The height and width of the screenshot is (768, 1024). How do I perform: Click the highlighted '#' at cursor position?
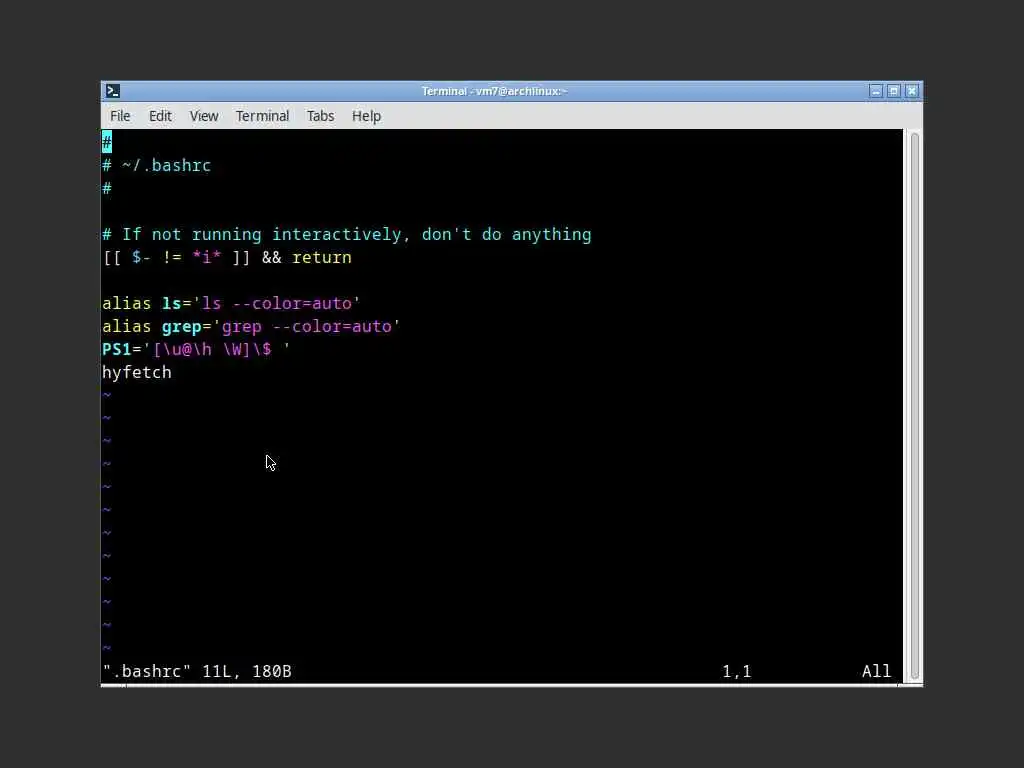pyautogui.click(x=107, y=142)
